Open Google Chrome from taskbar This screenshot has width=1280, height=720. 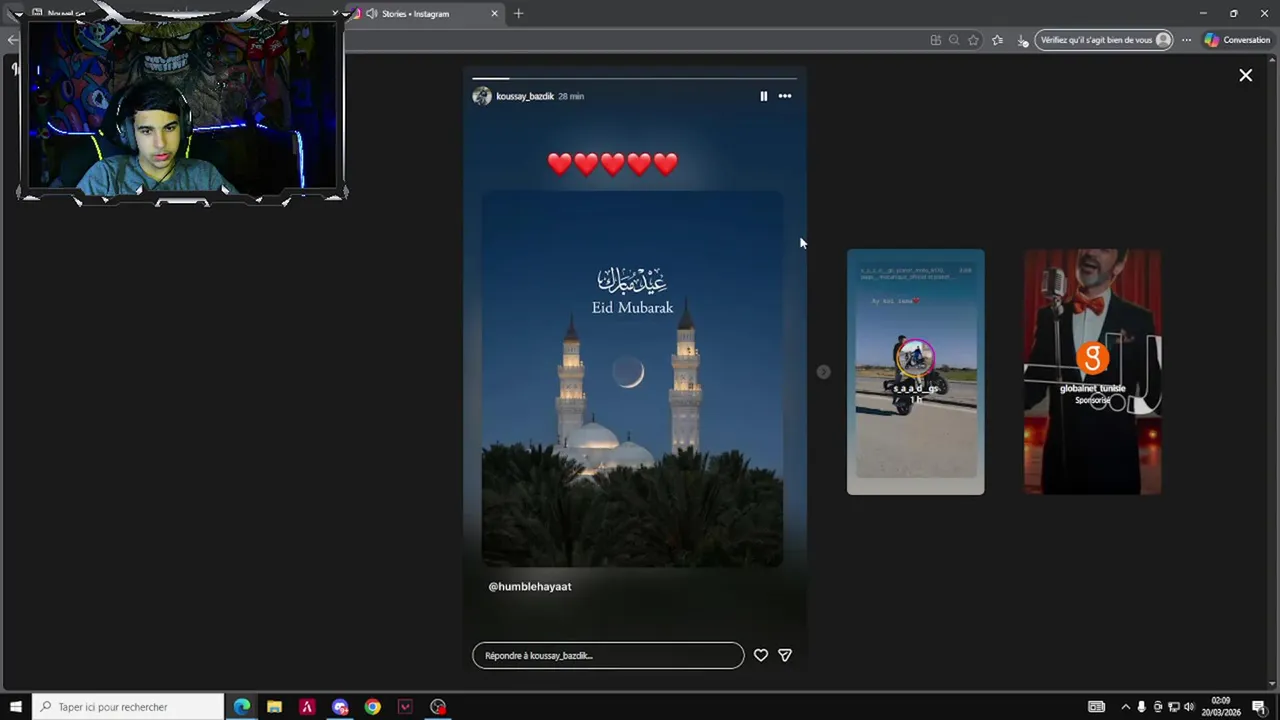372,707
